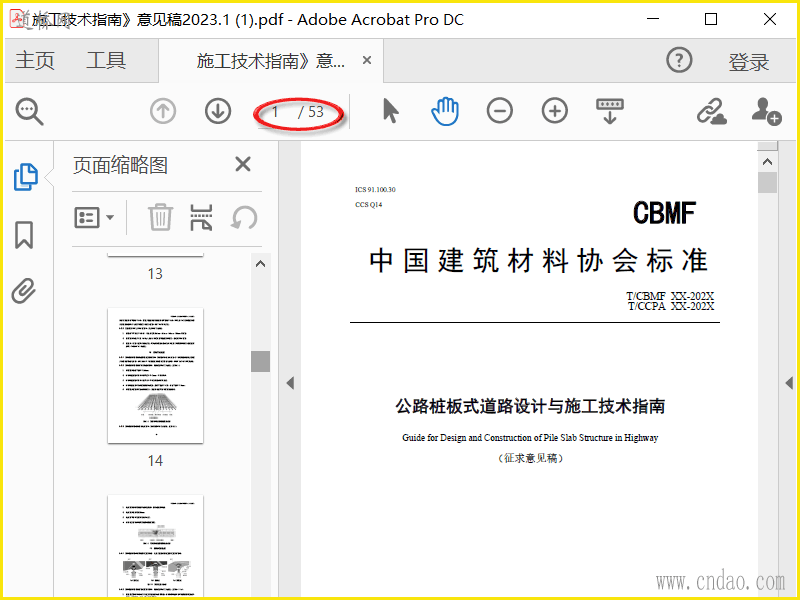This screenshot has height=600, width=800.
Task: Select the open document tab 施工技术指南
Action: coord(270,61)
